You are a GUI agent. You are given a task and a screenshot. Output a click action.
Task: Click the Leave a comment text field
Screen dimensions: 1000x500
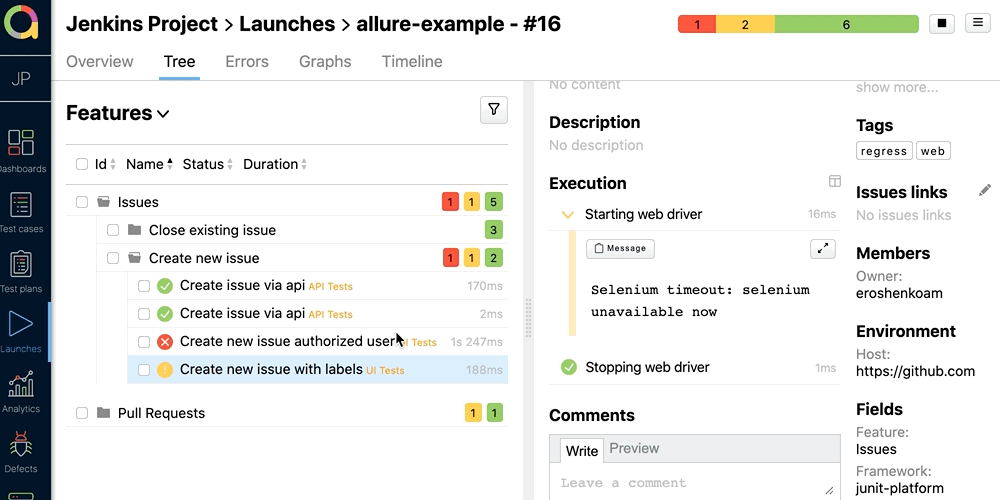[690, 483]
